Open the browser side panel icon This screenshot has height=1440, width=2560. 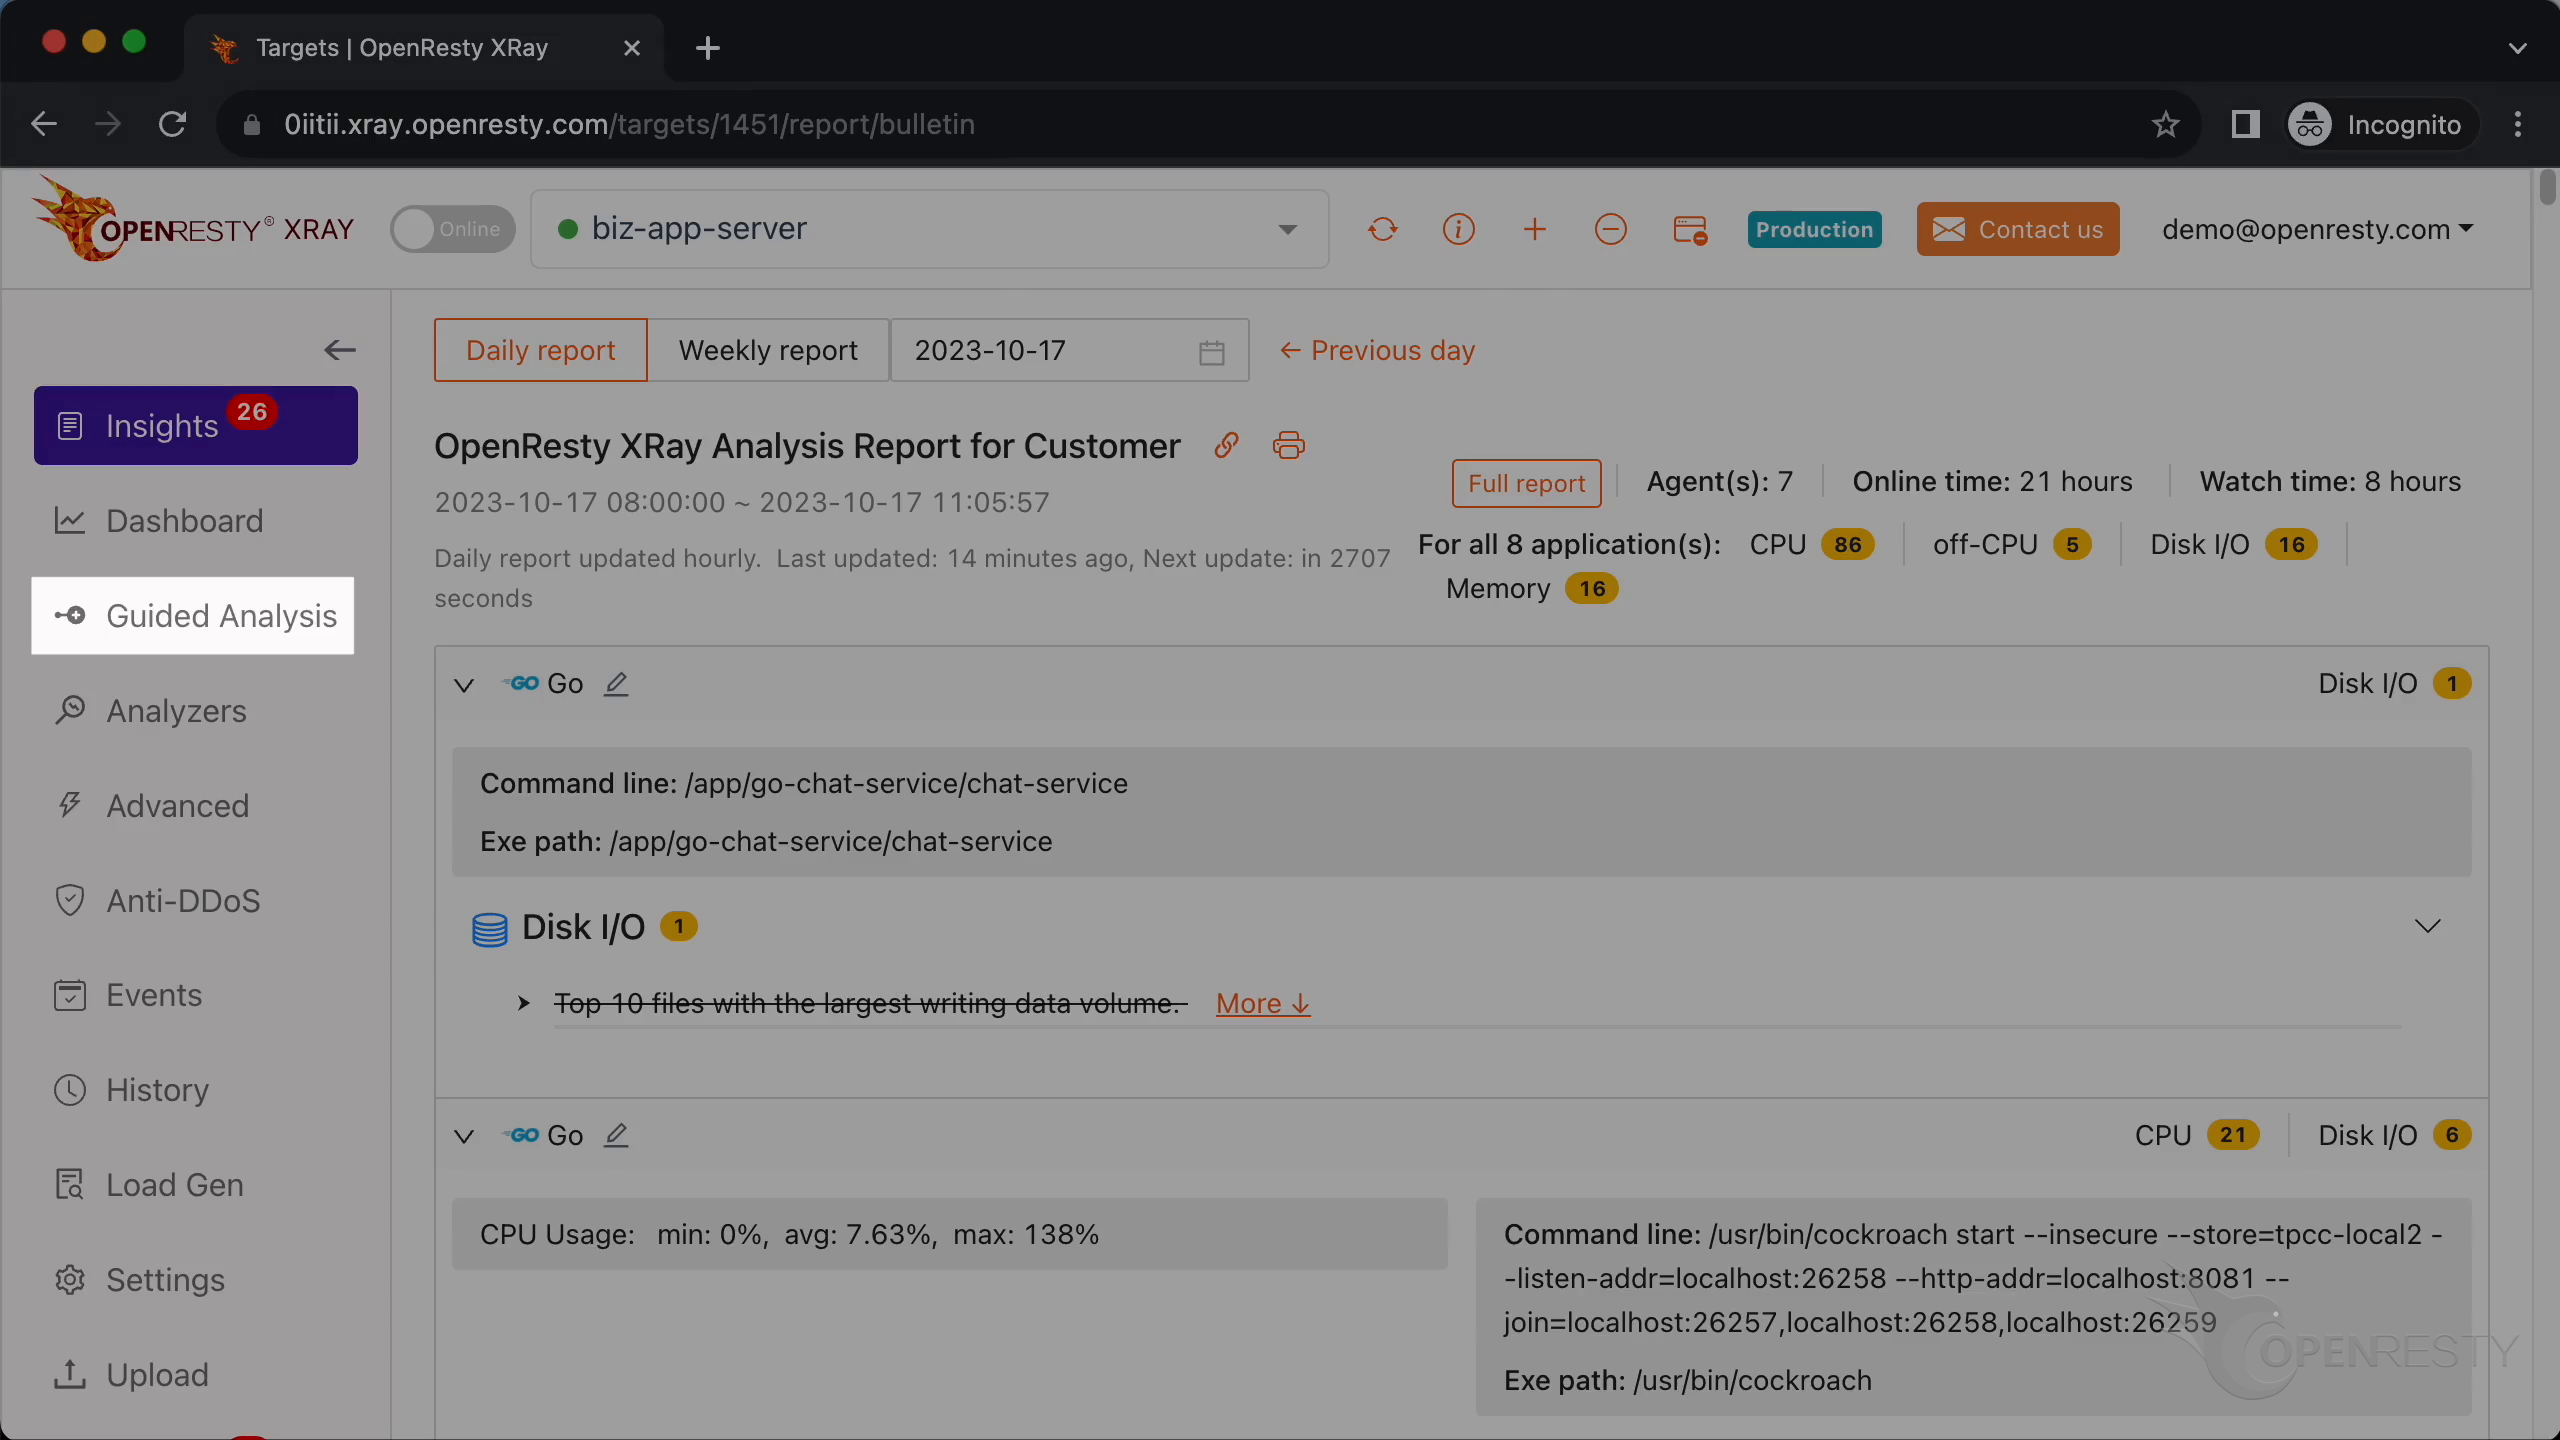click(x=2245, y=124)
